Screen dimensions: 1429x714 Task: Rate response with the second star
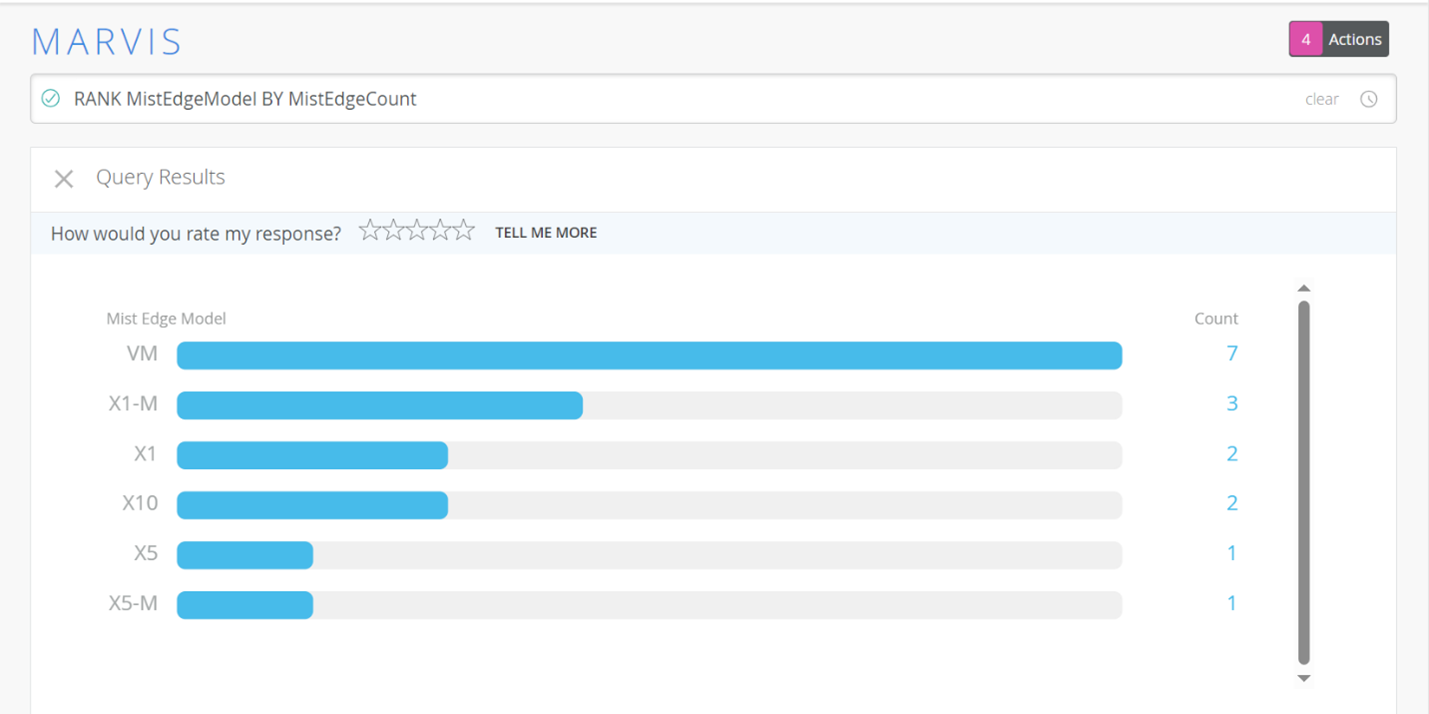393,231
